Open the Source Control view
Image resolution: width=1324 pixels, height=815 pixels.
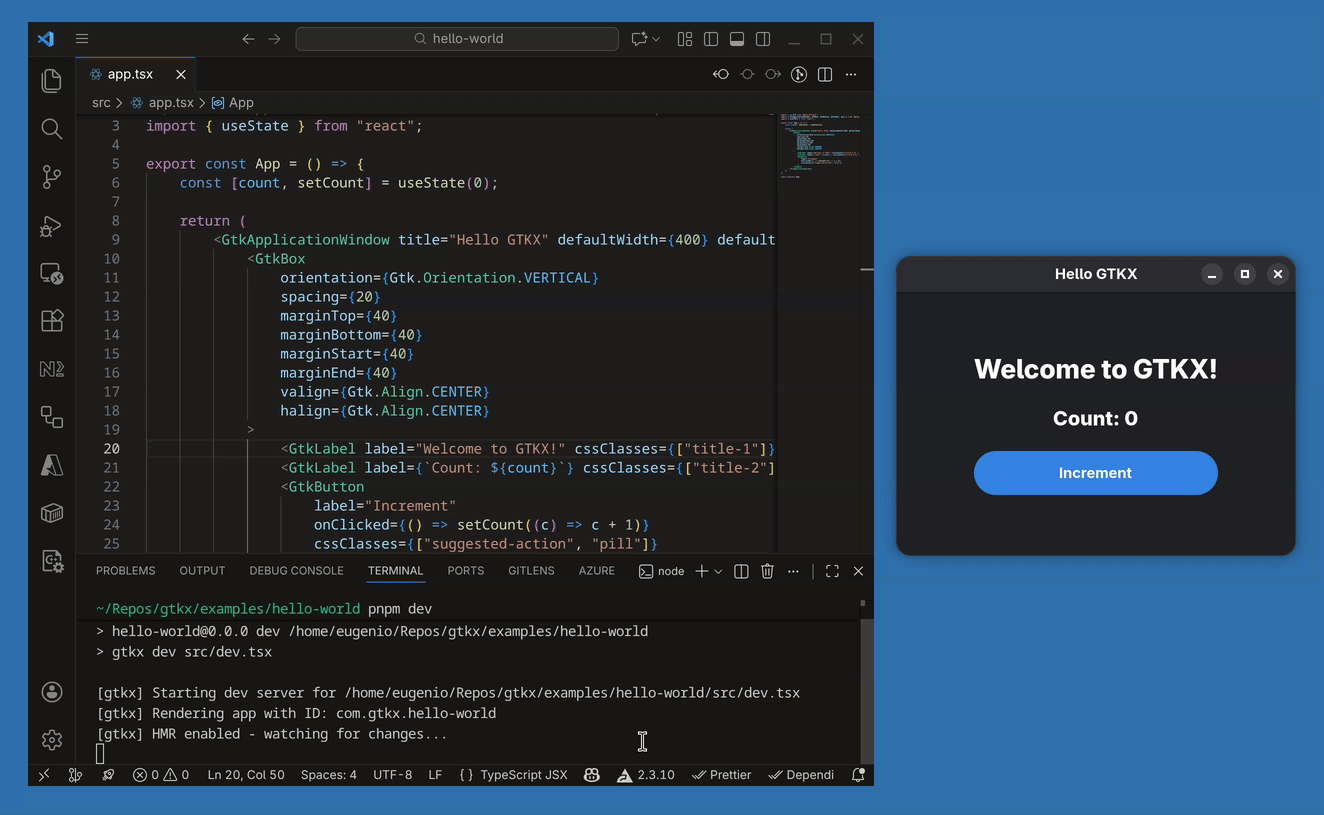(52, 177)
